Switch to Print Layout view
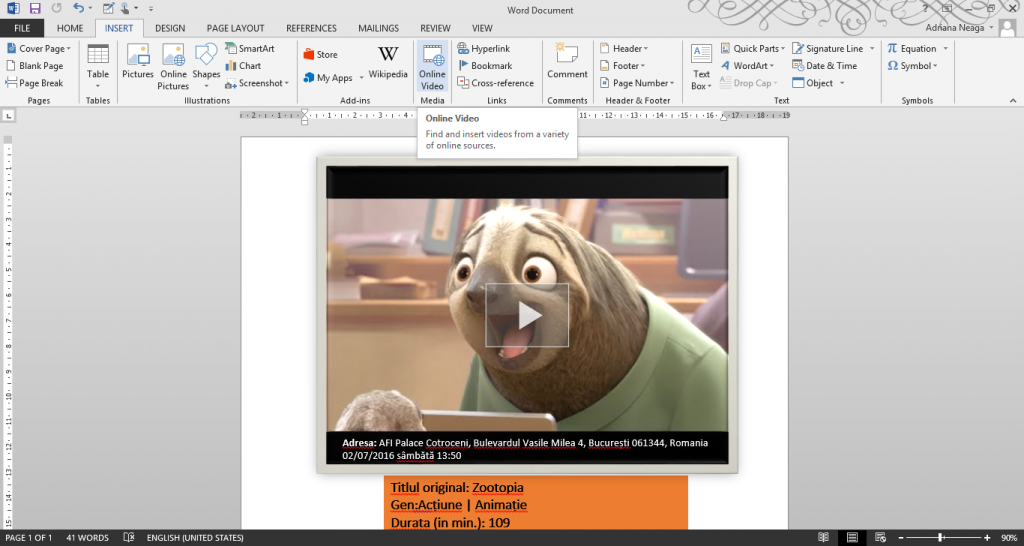This screenshot has height=546, width=1024. 852,538
